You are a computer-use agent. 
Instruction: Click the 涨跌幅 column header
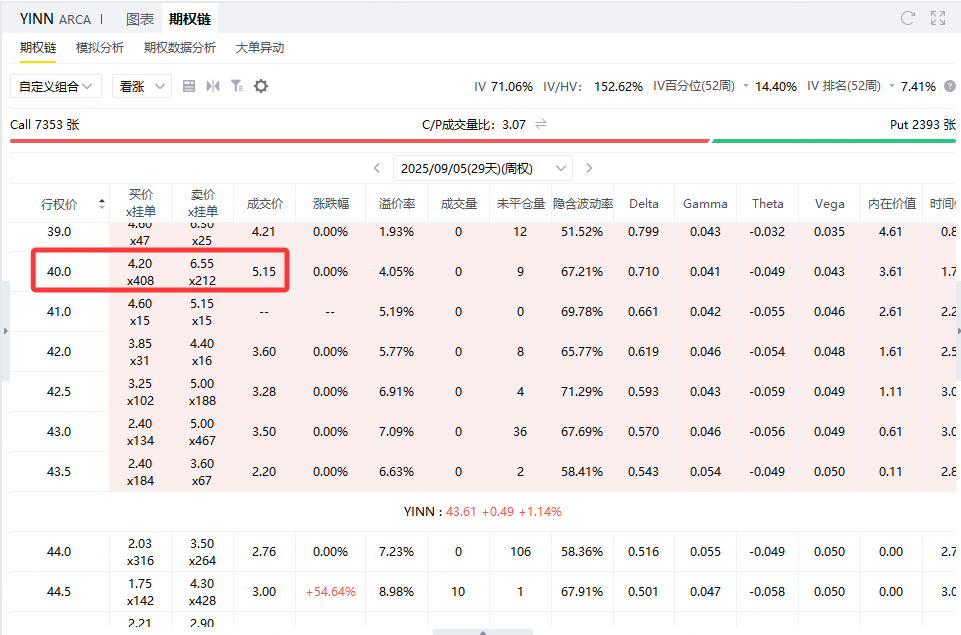tap(331, 203)
